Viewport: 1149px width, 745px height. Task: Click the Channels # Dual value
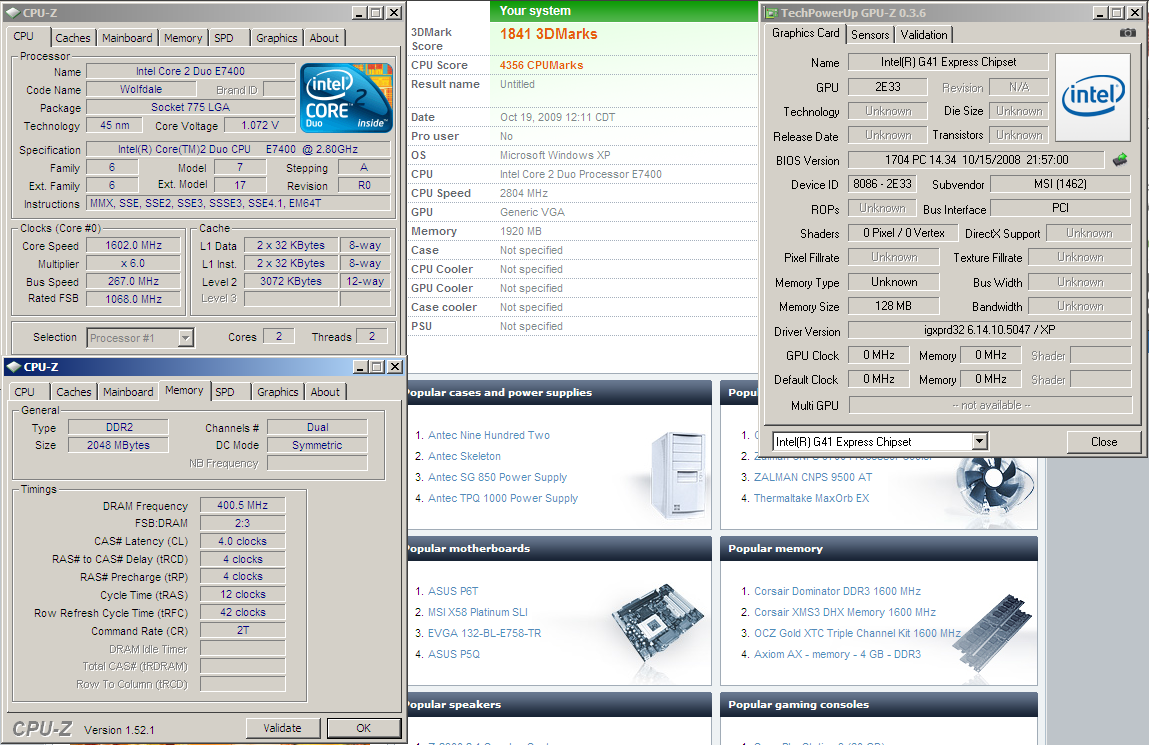tap(317, 427)
